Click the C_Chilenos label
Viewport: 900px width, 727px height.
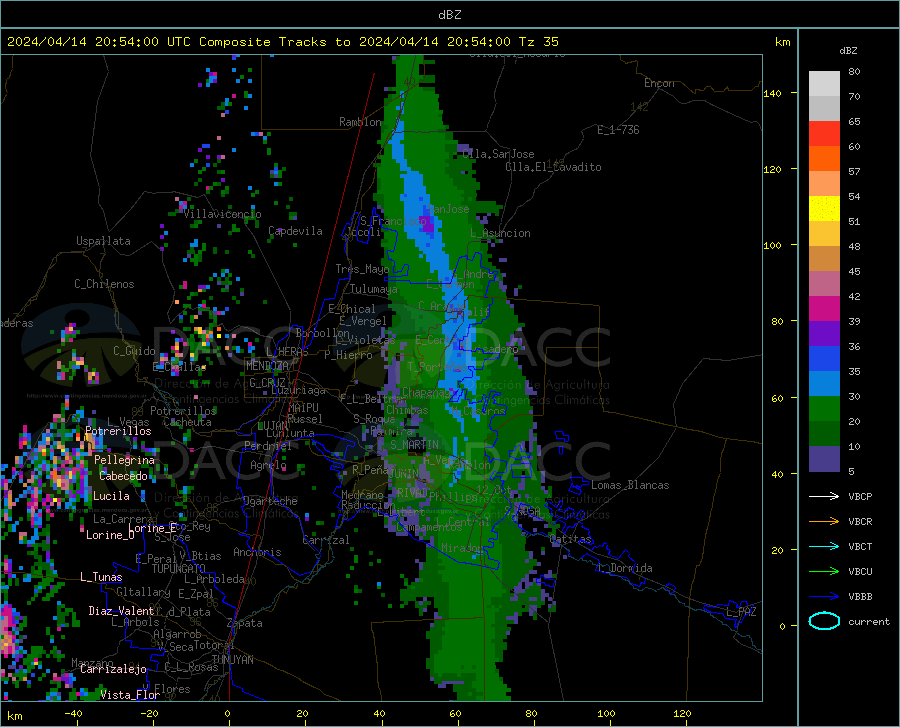(x=104, y=284)
